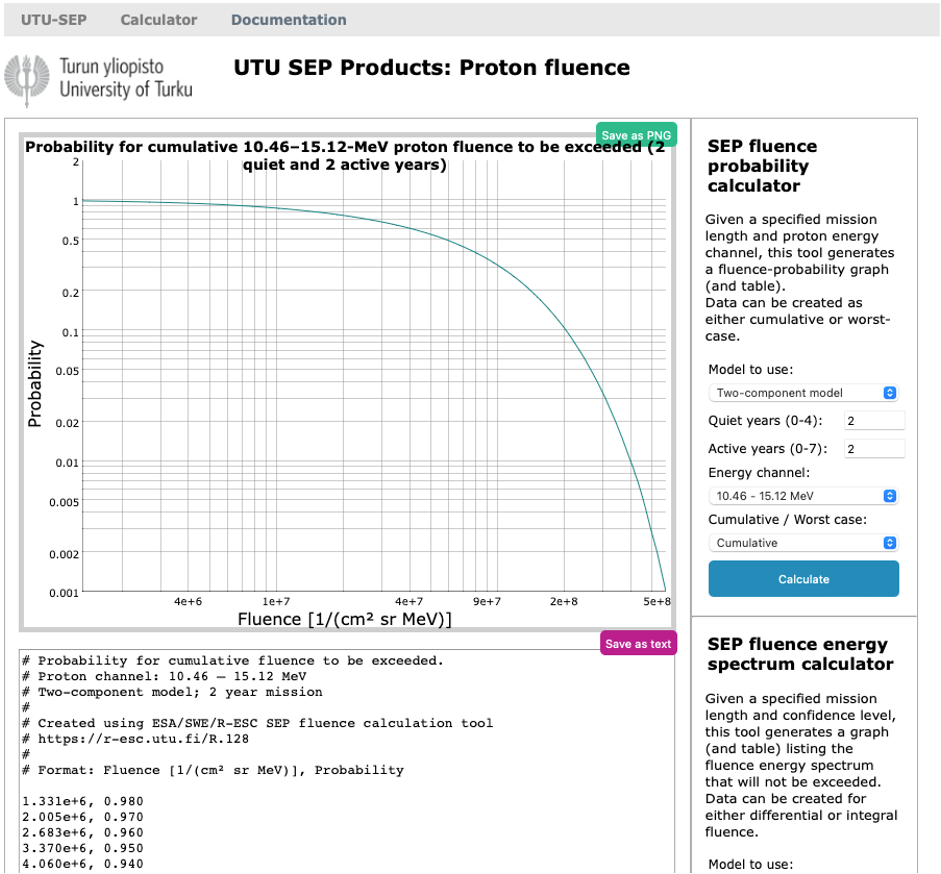The image size is (941, 874).
Task: Click the SEP fluence probability calculator heading
Action: point(762,166)
